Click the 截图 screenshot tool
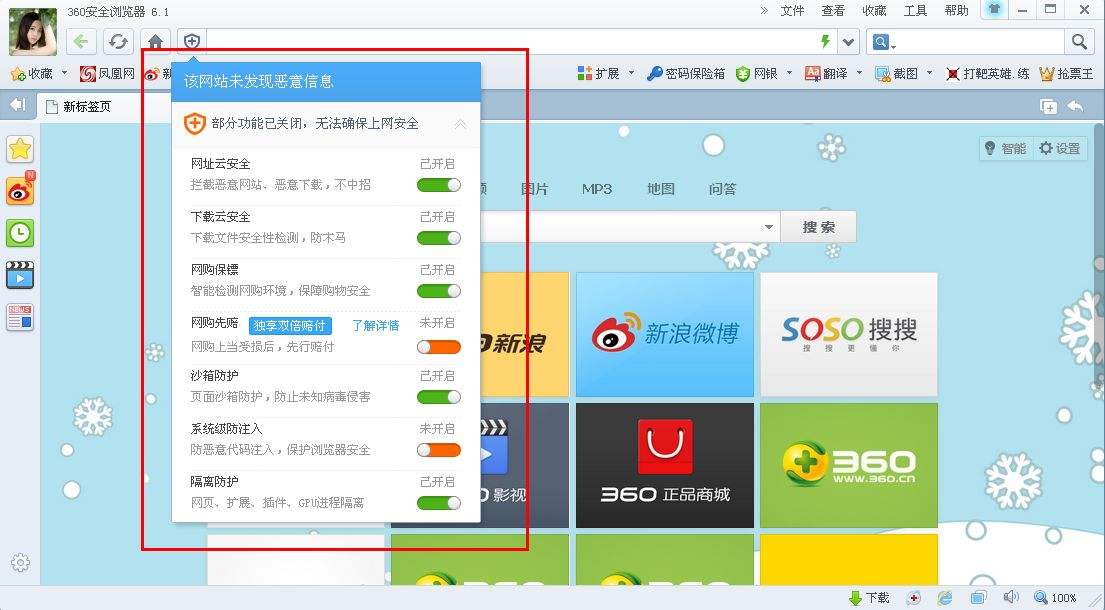This screenshot has width=1105, height=610. [x=896, y=73]
